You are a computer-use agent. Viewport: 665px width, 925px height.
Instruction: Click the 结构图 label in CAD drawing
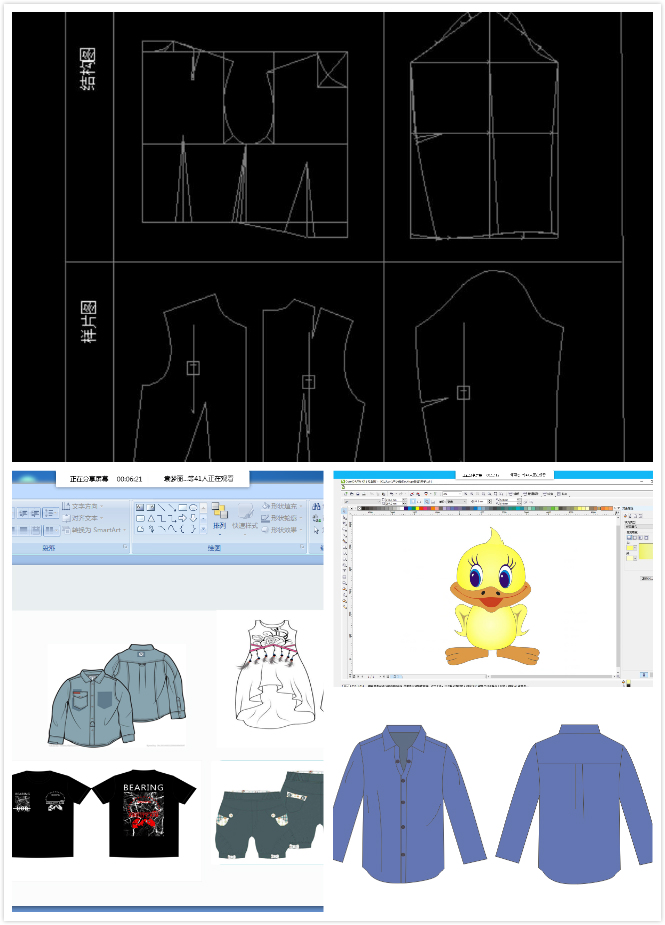pyautogui.click(x=88, y=69)
